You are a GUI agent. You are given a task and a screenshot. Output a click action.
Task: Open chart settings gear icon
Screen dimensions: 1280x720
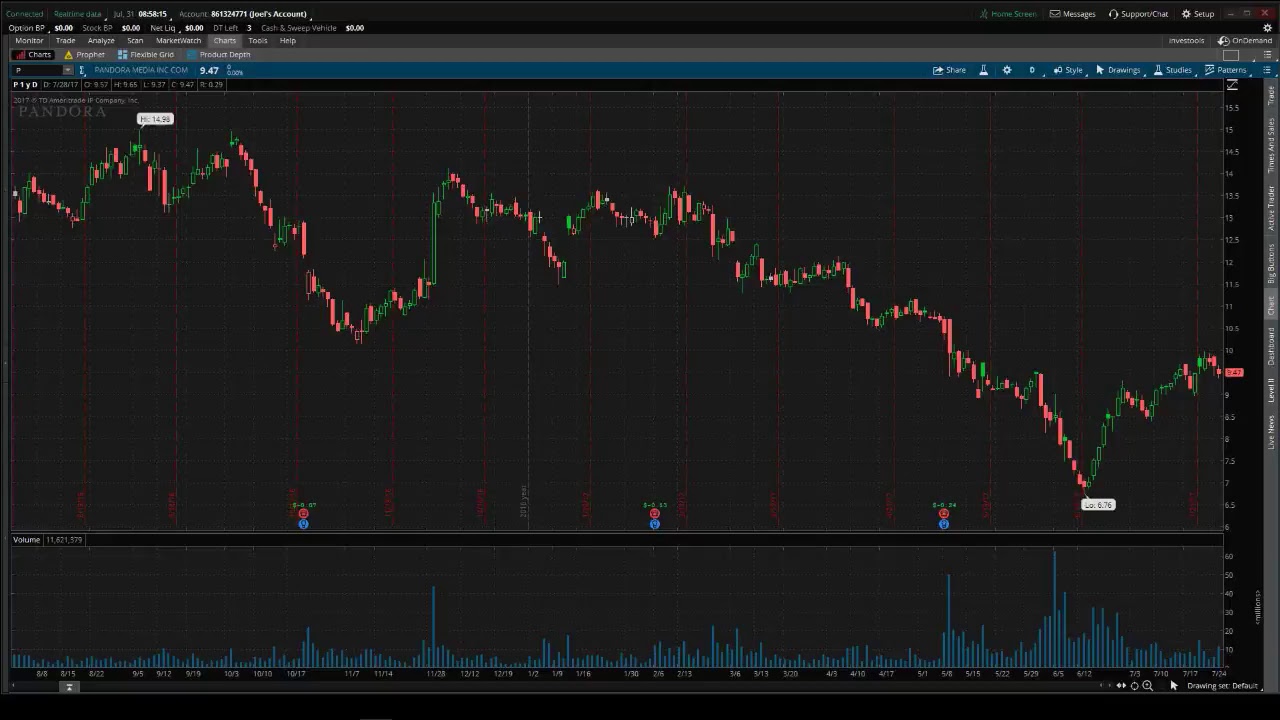pos(1007,70)
